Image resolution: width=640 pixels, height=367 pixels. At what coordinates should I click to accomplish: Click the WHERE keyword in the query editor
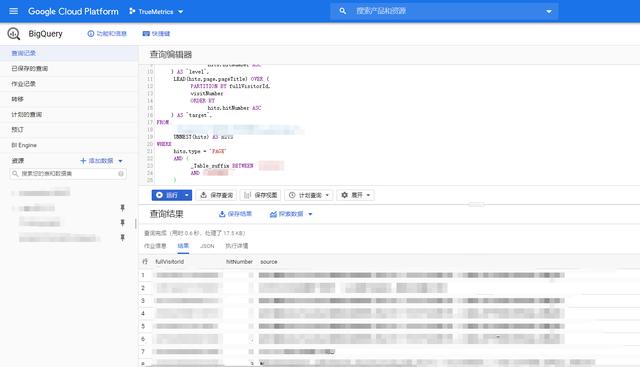pos(164,144)
